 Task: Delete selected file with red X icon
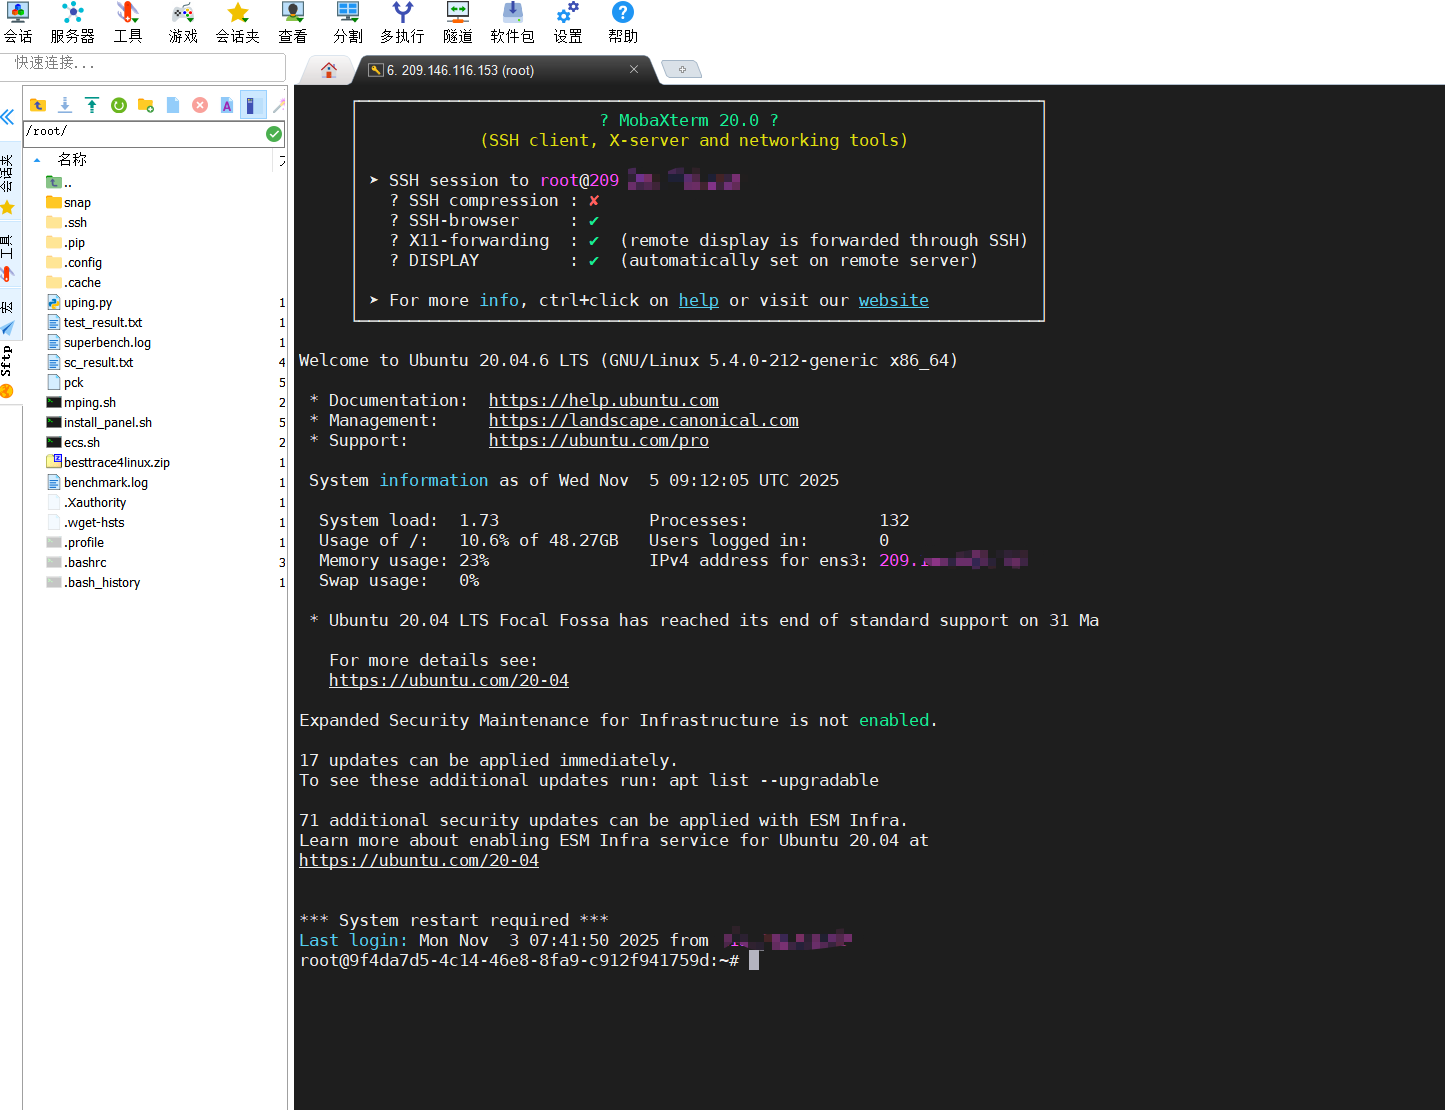pyautogui.click(x=200, y=105)
